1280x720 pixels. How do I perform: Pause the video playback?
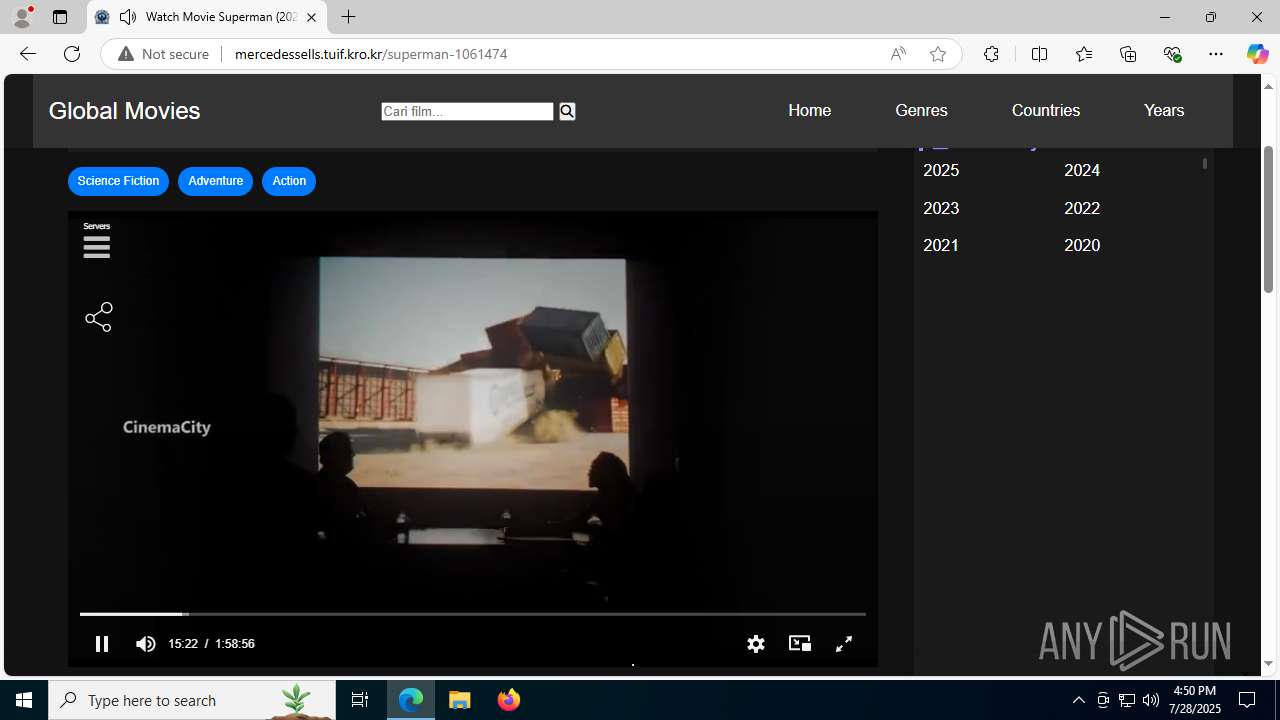[101, 644]
